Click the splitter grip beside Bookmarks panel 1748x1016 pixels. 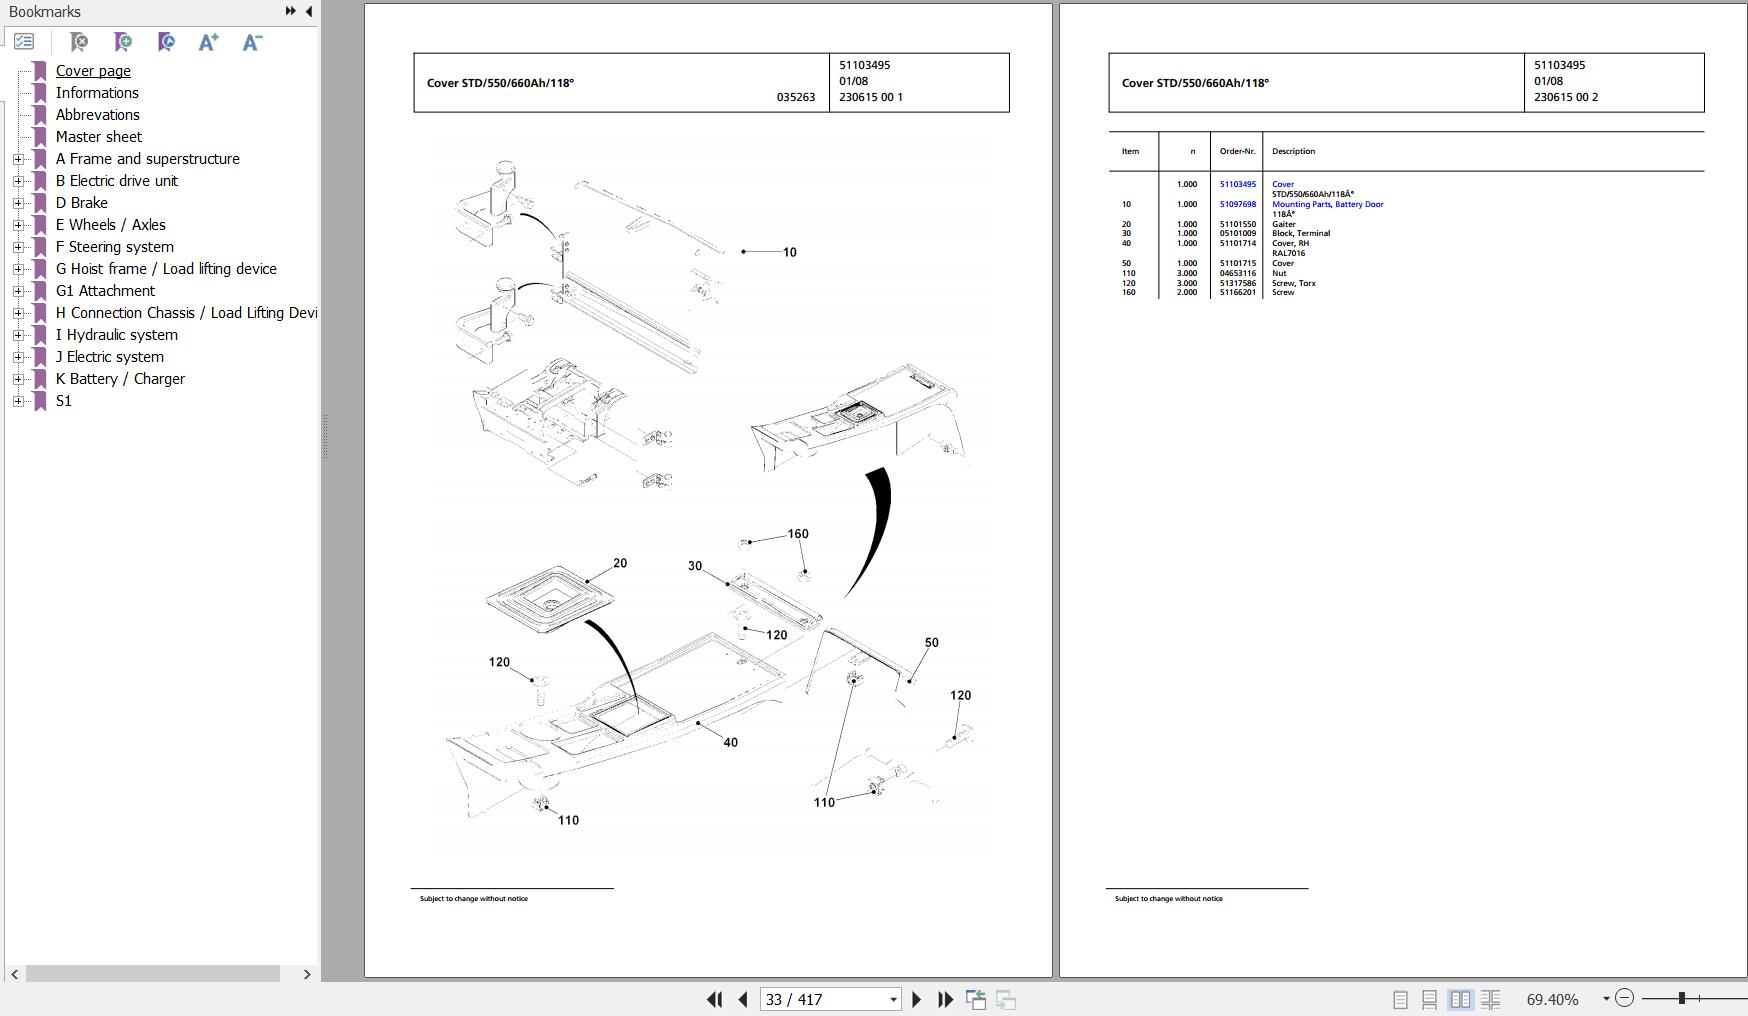325,437
